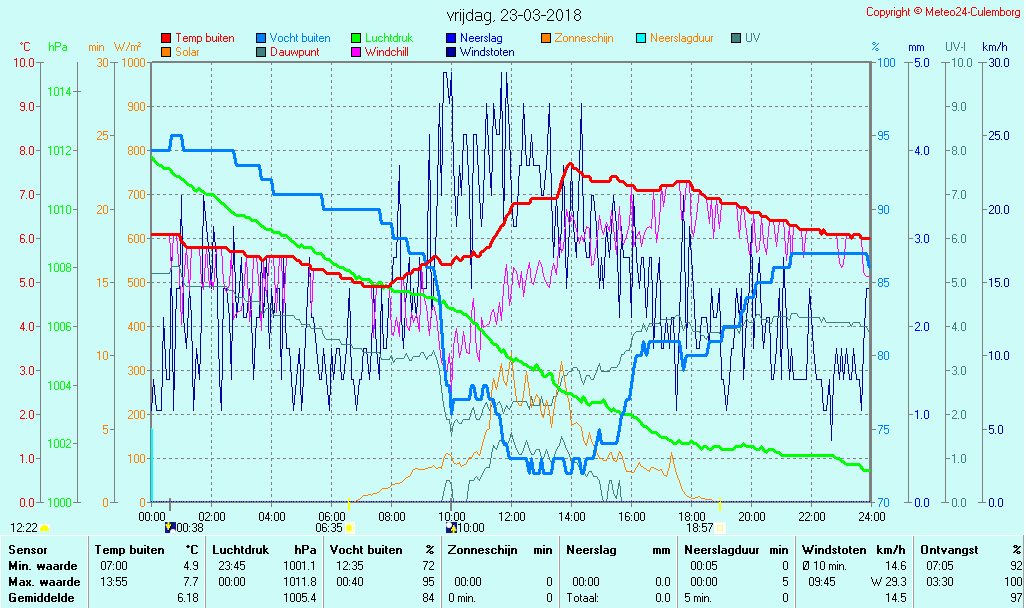Click the Neerslag legend label
This screenshot has width=1026, height=608.
pyautogui.click(x=480, y=38)
